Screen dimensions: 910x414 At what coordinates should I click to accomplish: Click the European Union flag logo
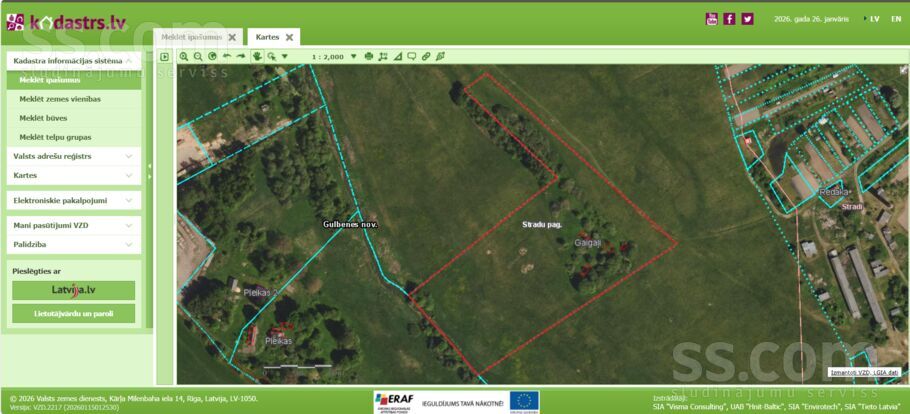pos(524,402)
